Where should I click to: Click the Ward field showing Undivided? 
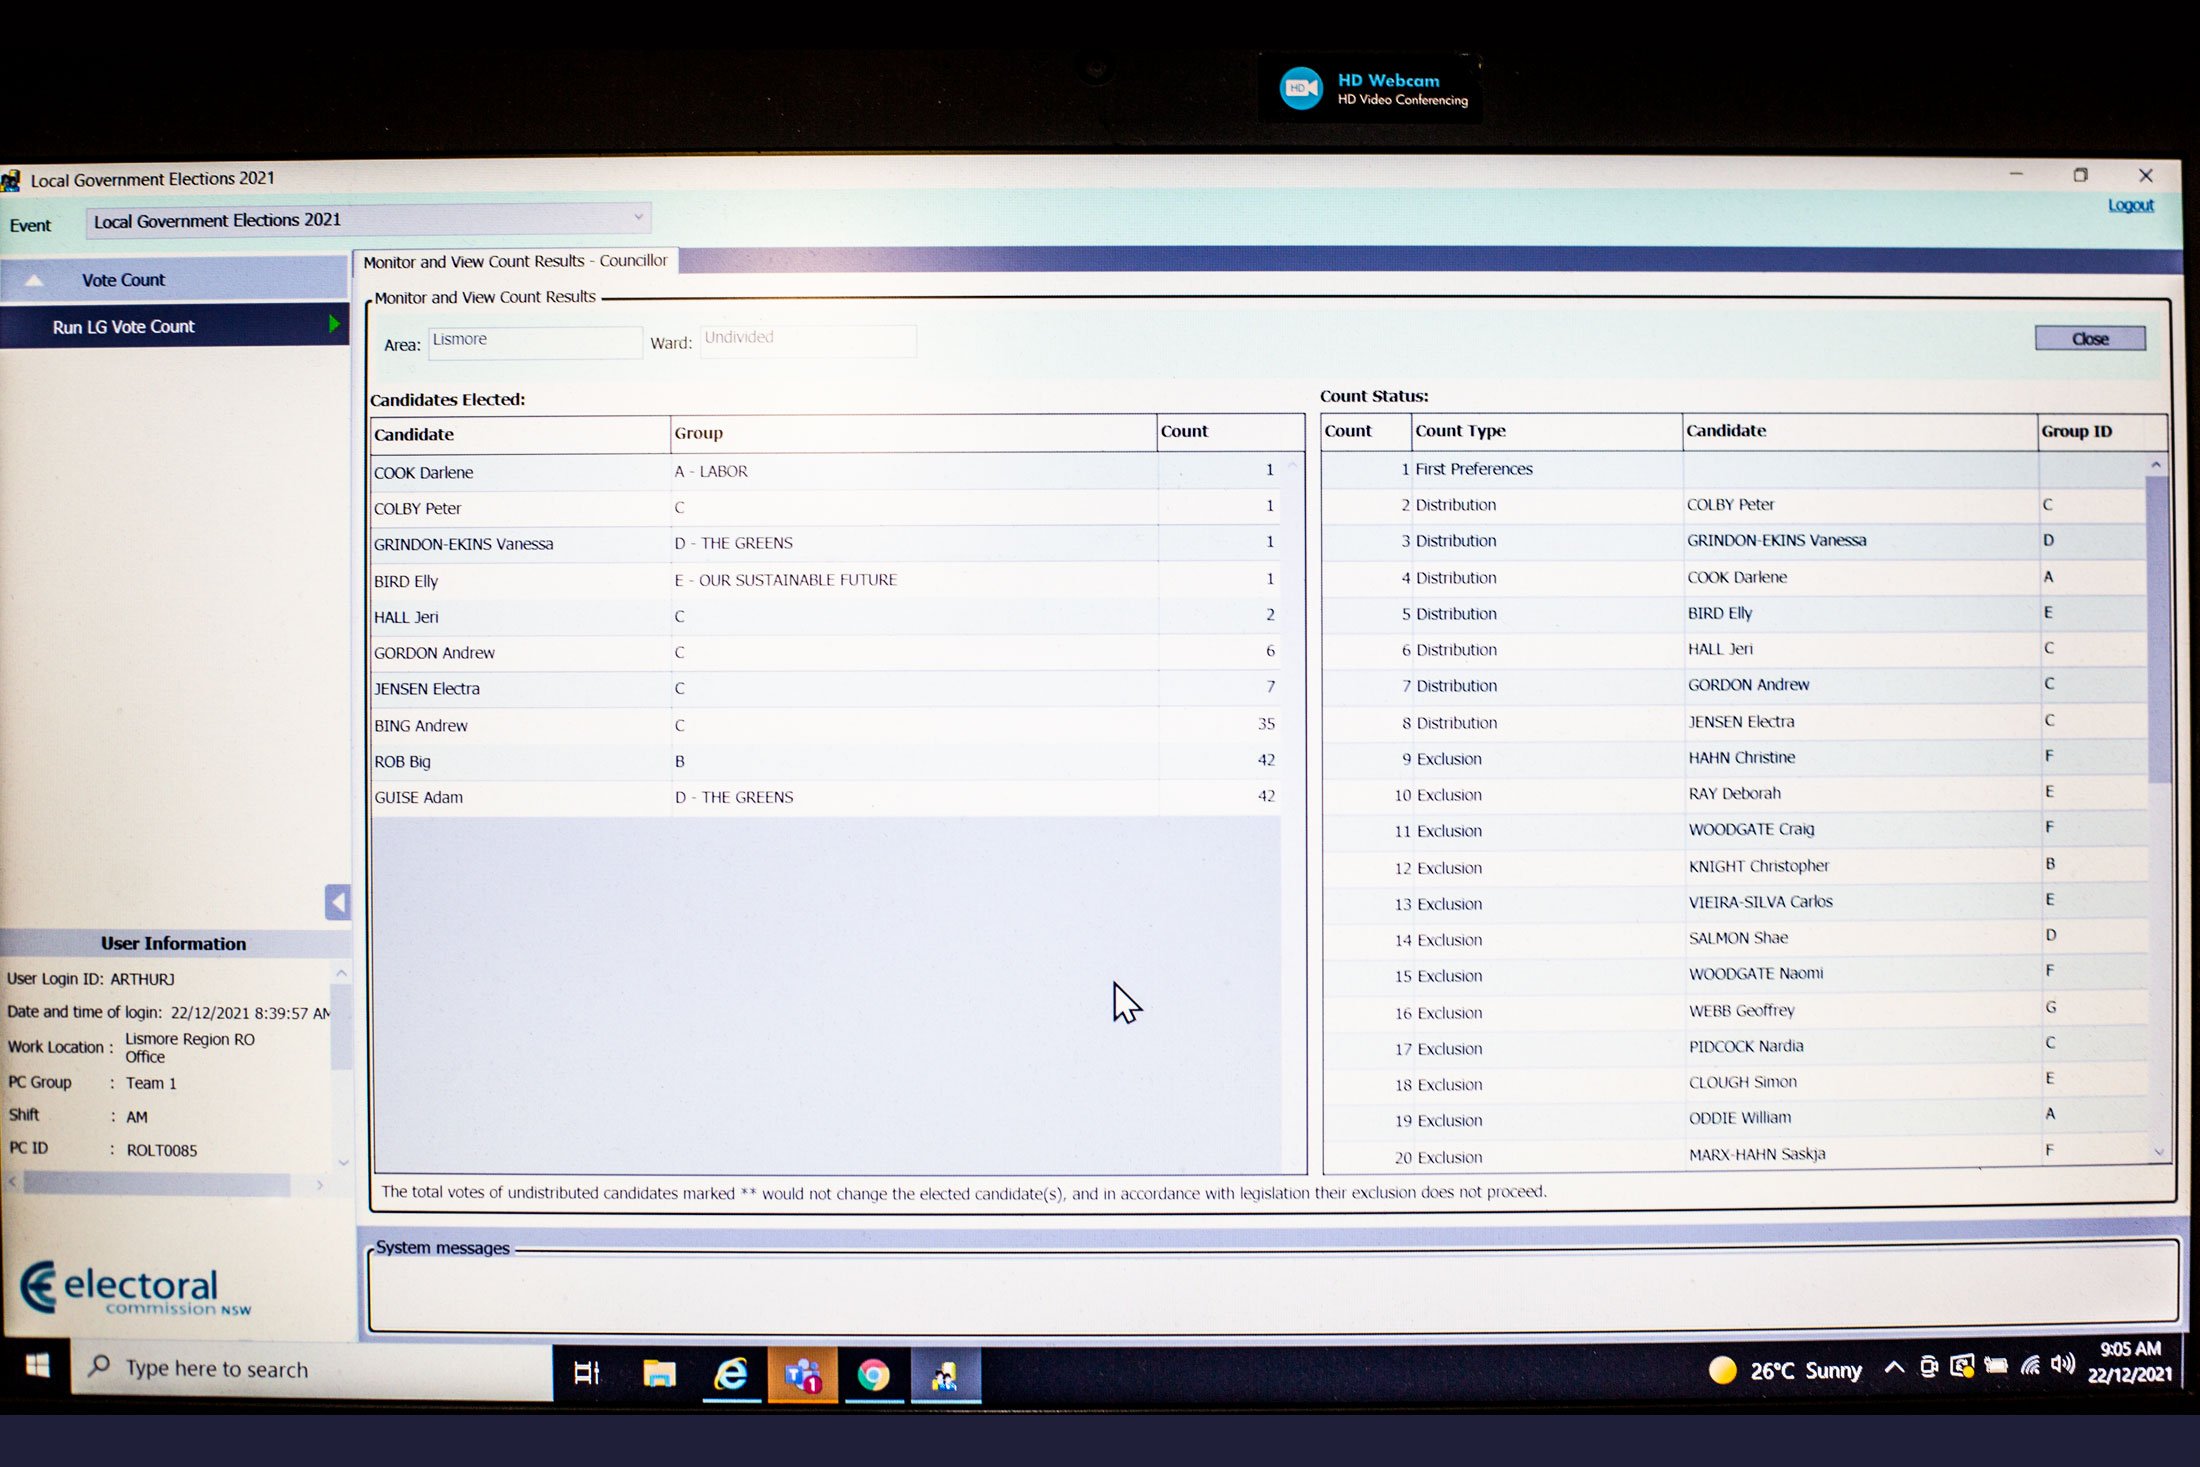click(x=807, y=339)
